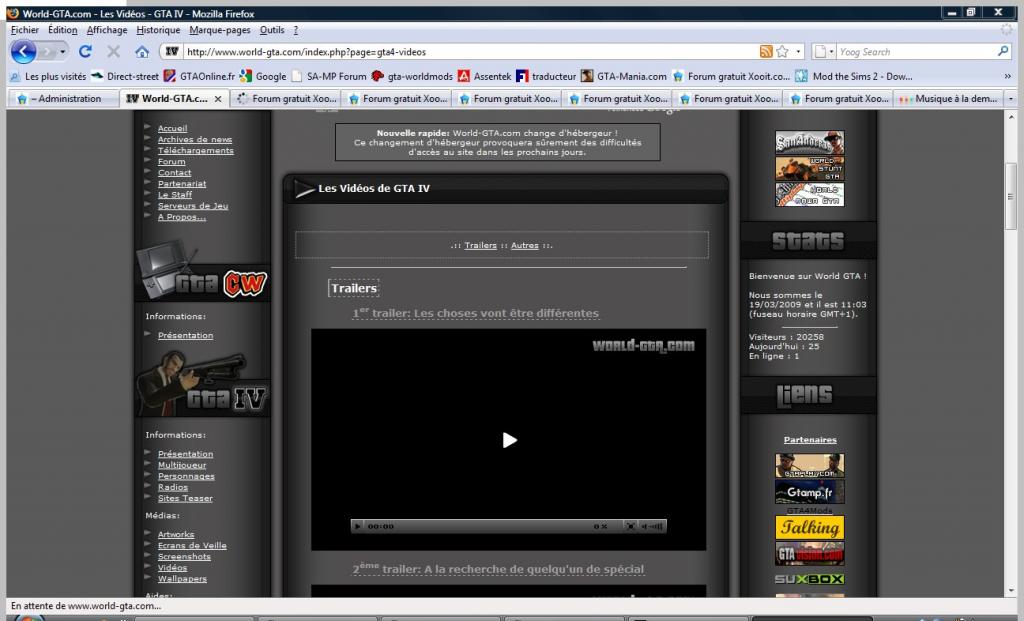Open the Direct-street bookmark
The image size is (1024, 621).
125,76
